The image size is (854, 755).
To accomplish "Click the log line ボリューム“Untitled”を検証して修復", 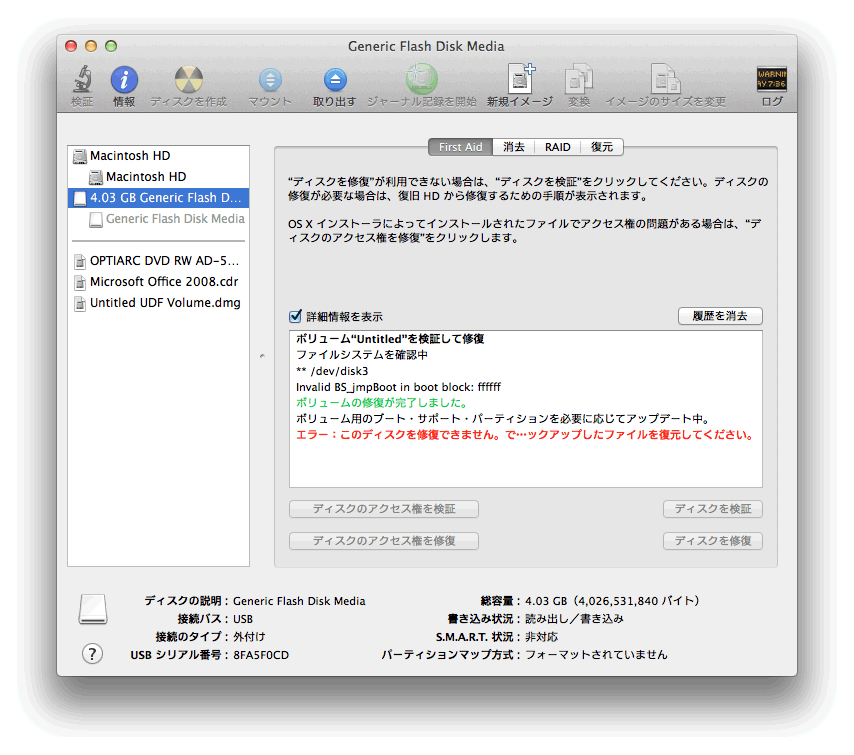I will 390,339.
